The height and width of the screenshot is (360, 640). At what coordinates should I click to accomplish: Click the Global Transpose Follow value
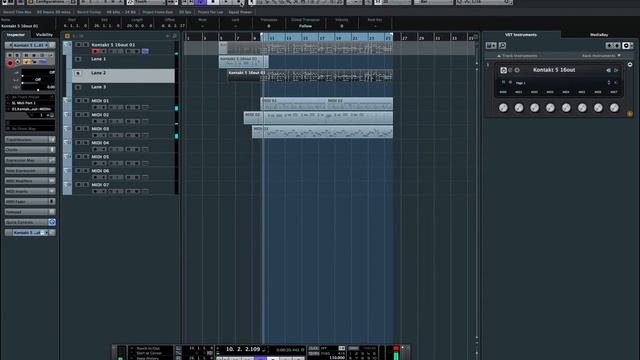coord(305,26)
